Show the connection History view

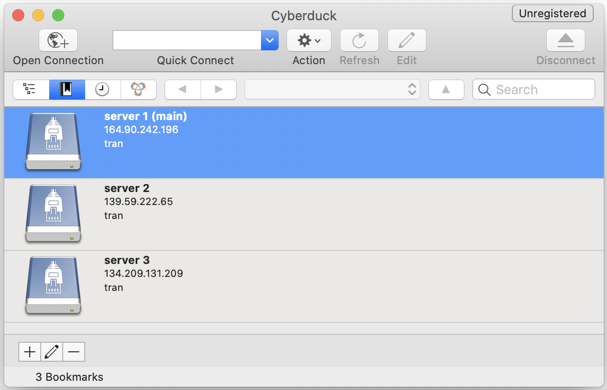pyautogui.click(x=103, y=89)
